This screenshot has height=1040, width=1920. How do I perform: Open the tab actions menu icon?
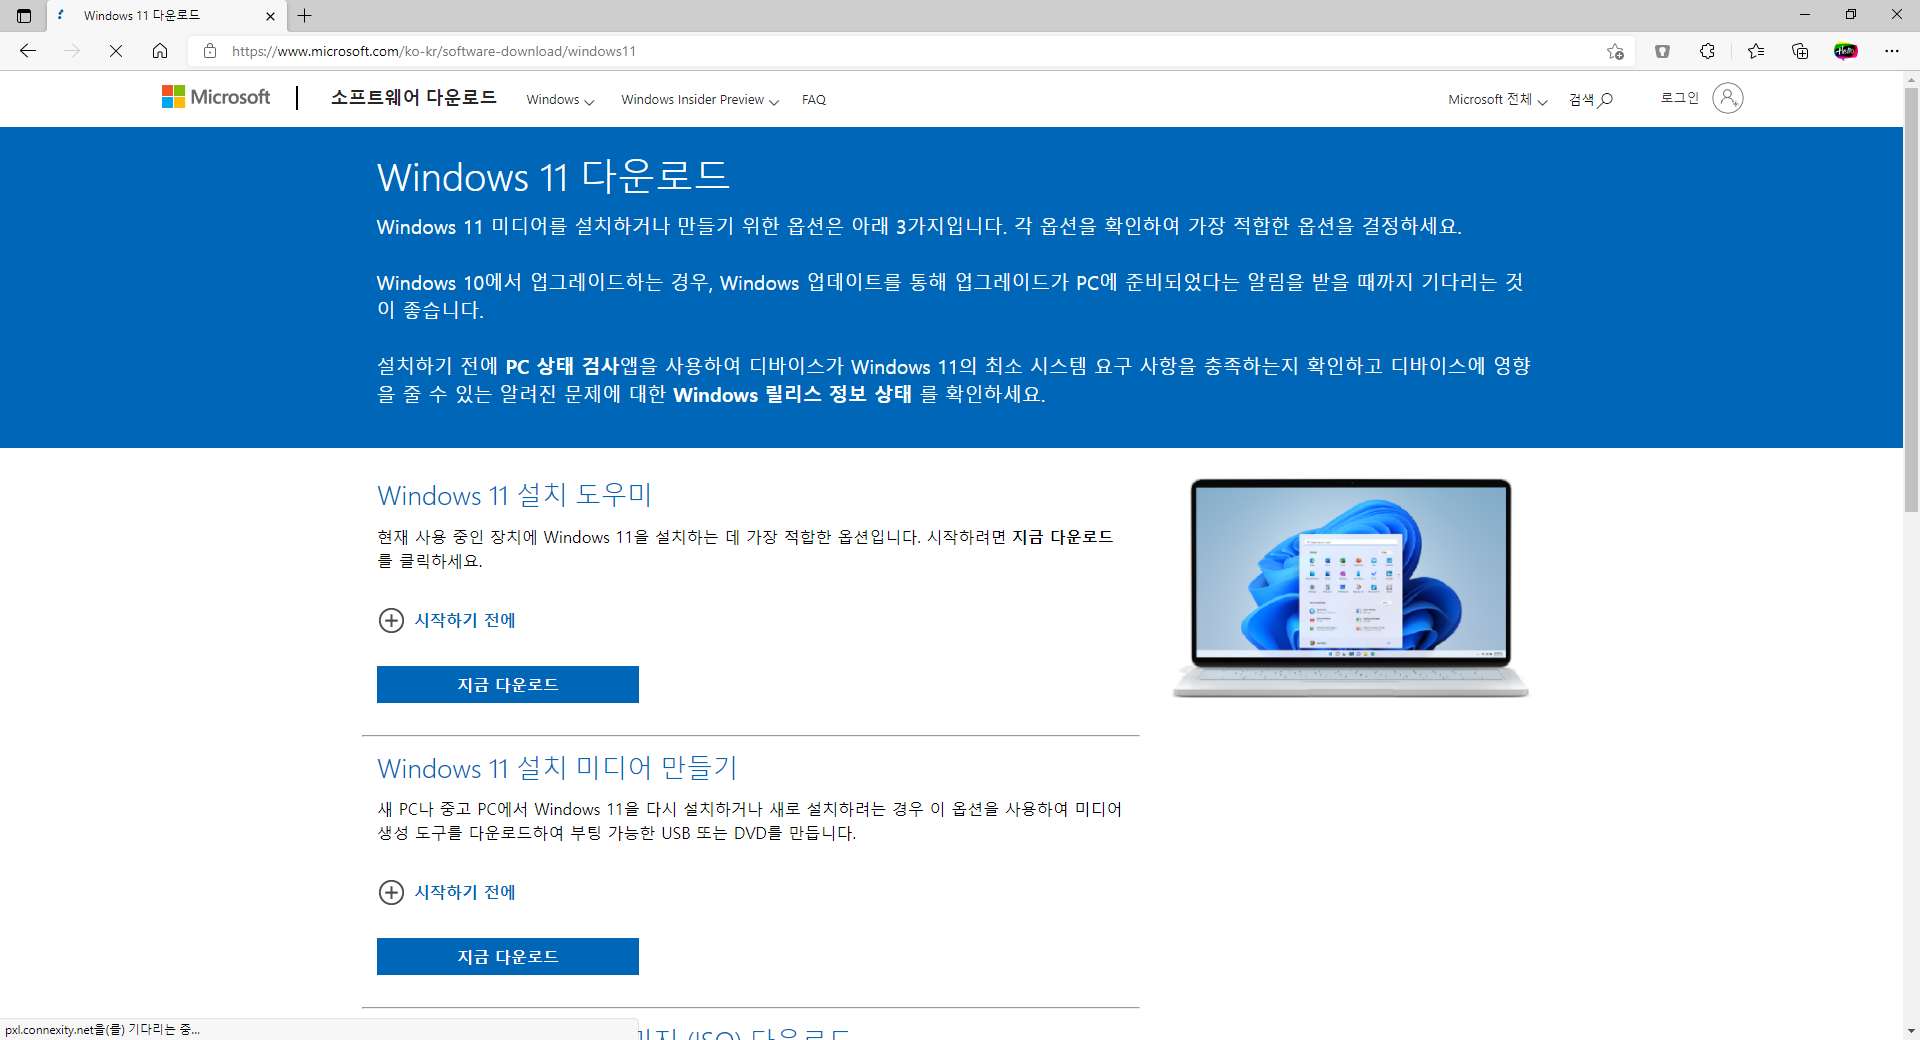(24, 15)
